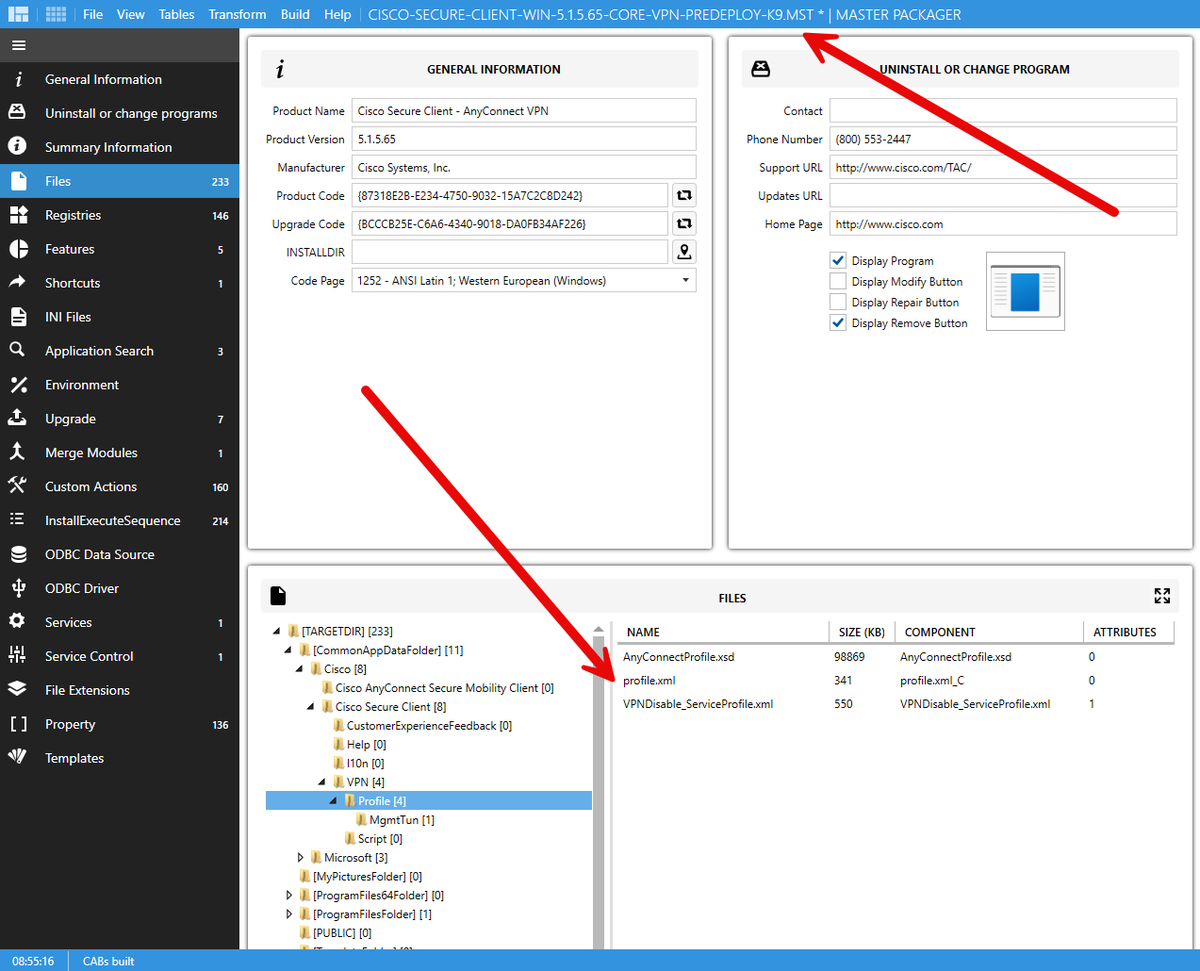Enable the Display Modify Button option
Image resolution: width=1200 pixels, height=971 pixels.
point(838,281)
